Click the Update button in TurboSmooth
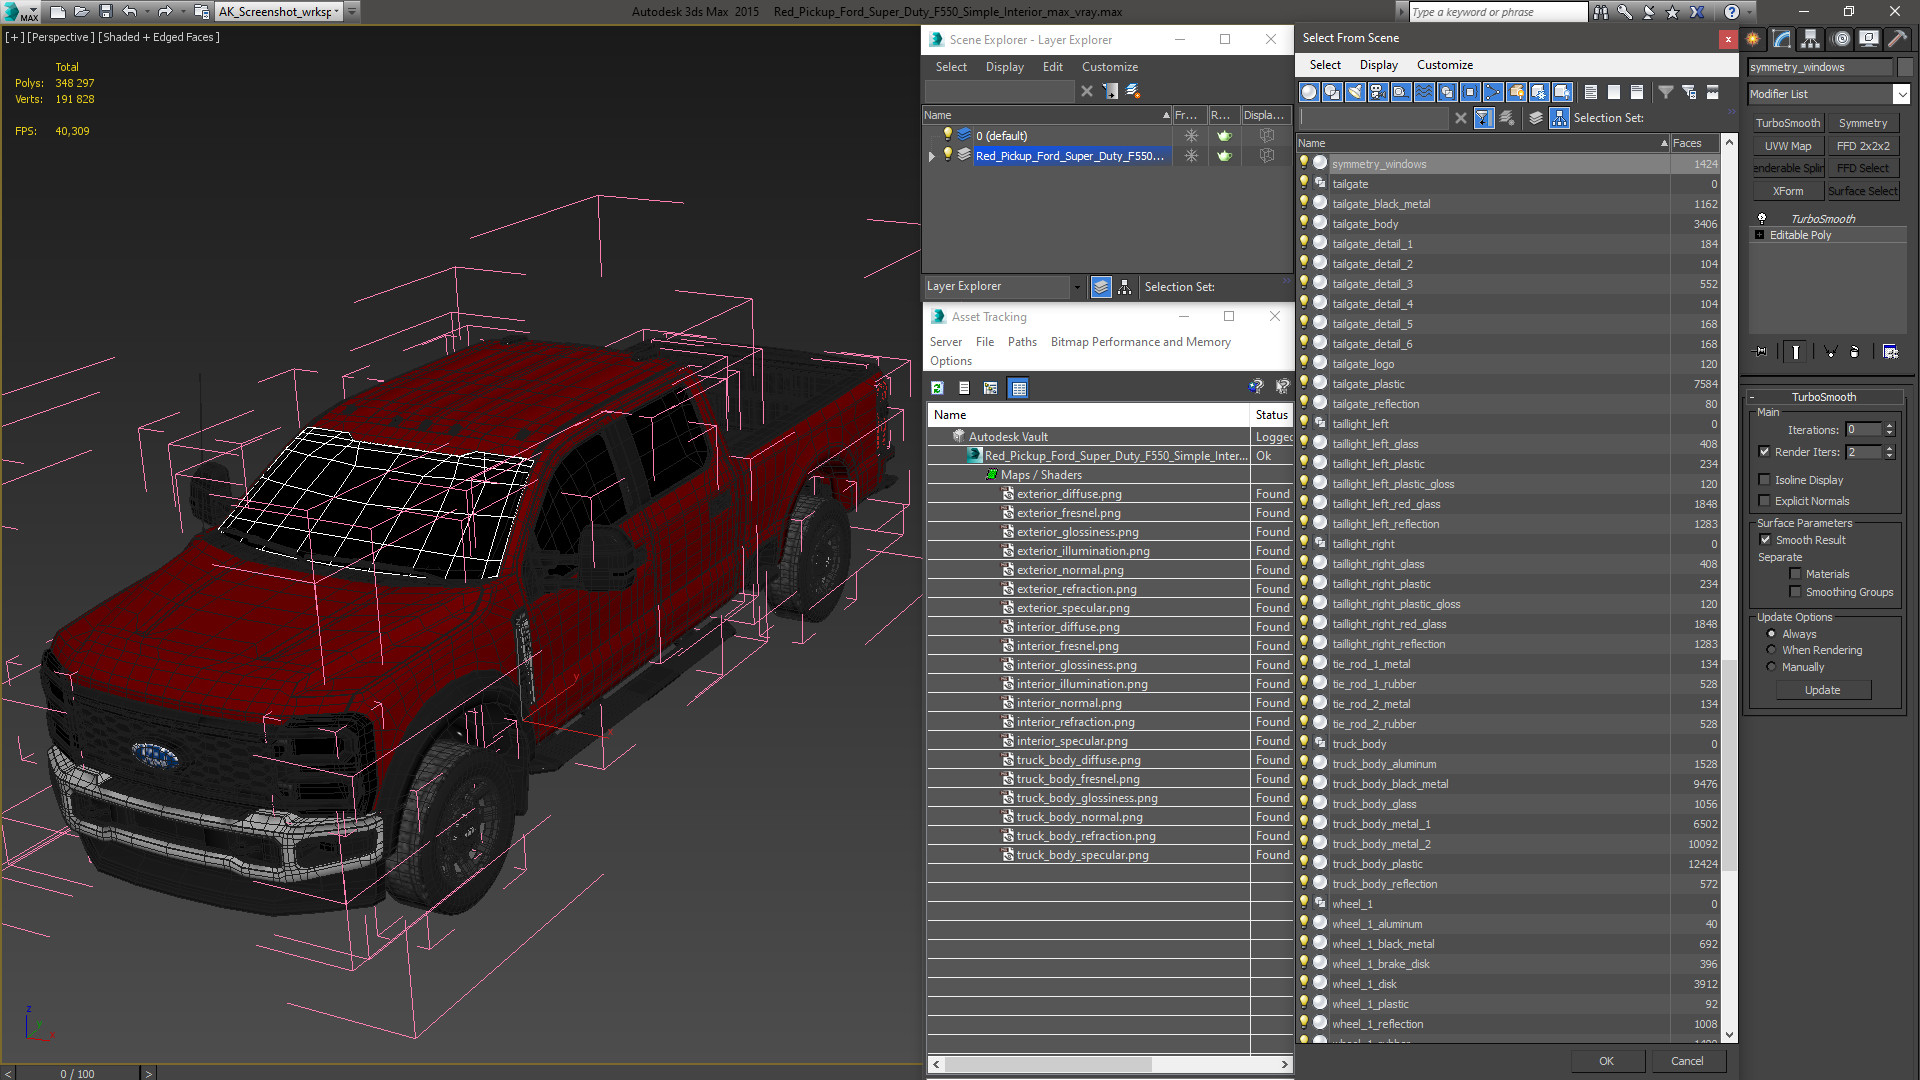Viewport: 1920px width, 1080px height. pyautogui.click(x=1822, y=690)
